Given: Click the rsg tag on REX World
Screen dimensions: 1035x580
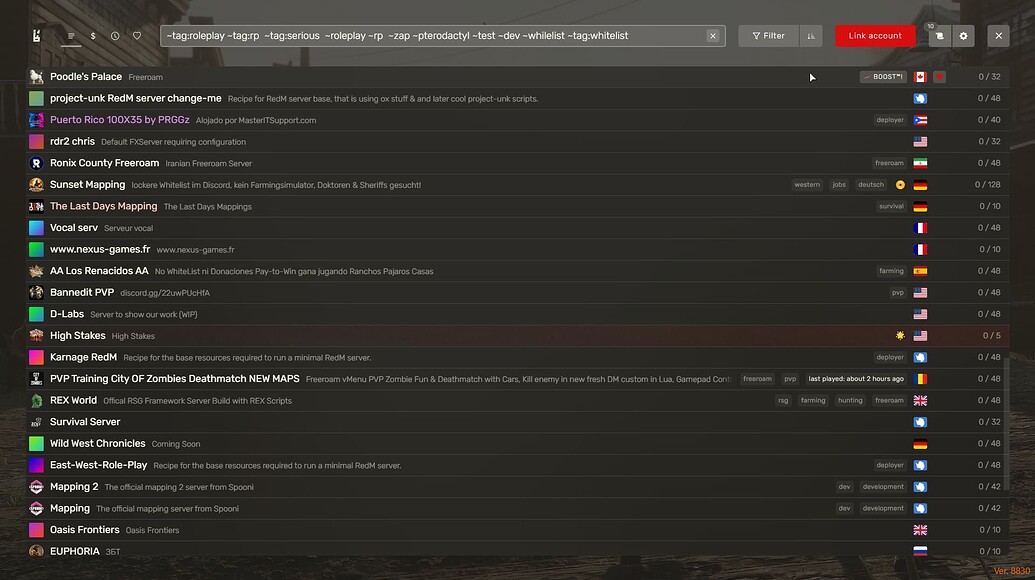Looking at the screenshot, I should pos(783,401).
